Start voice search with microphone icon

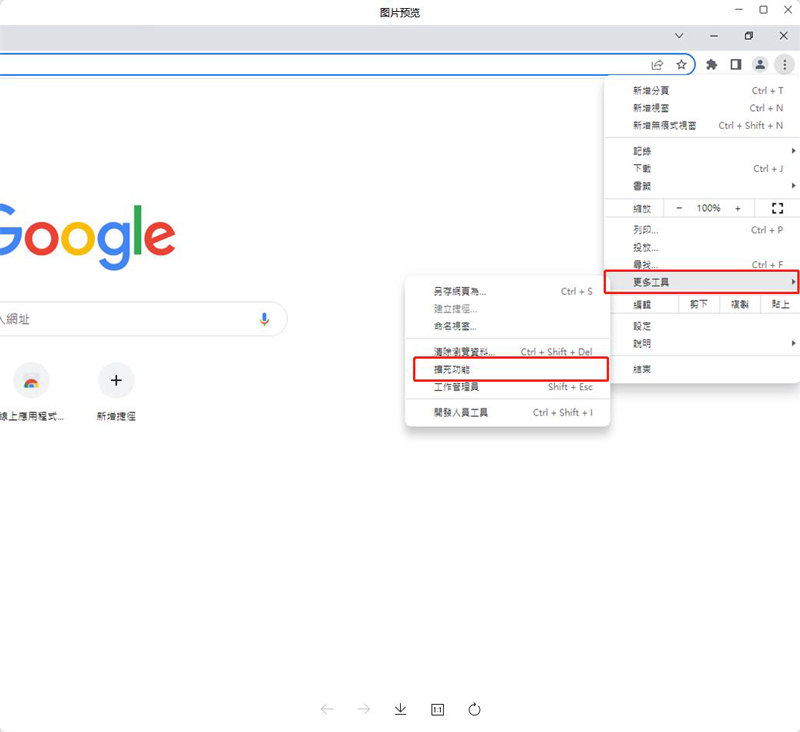pos(264,319)
